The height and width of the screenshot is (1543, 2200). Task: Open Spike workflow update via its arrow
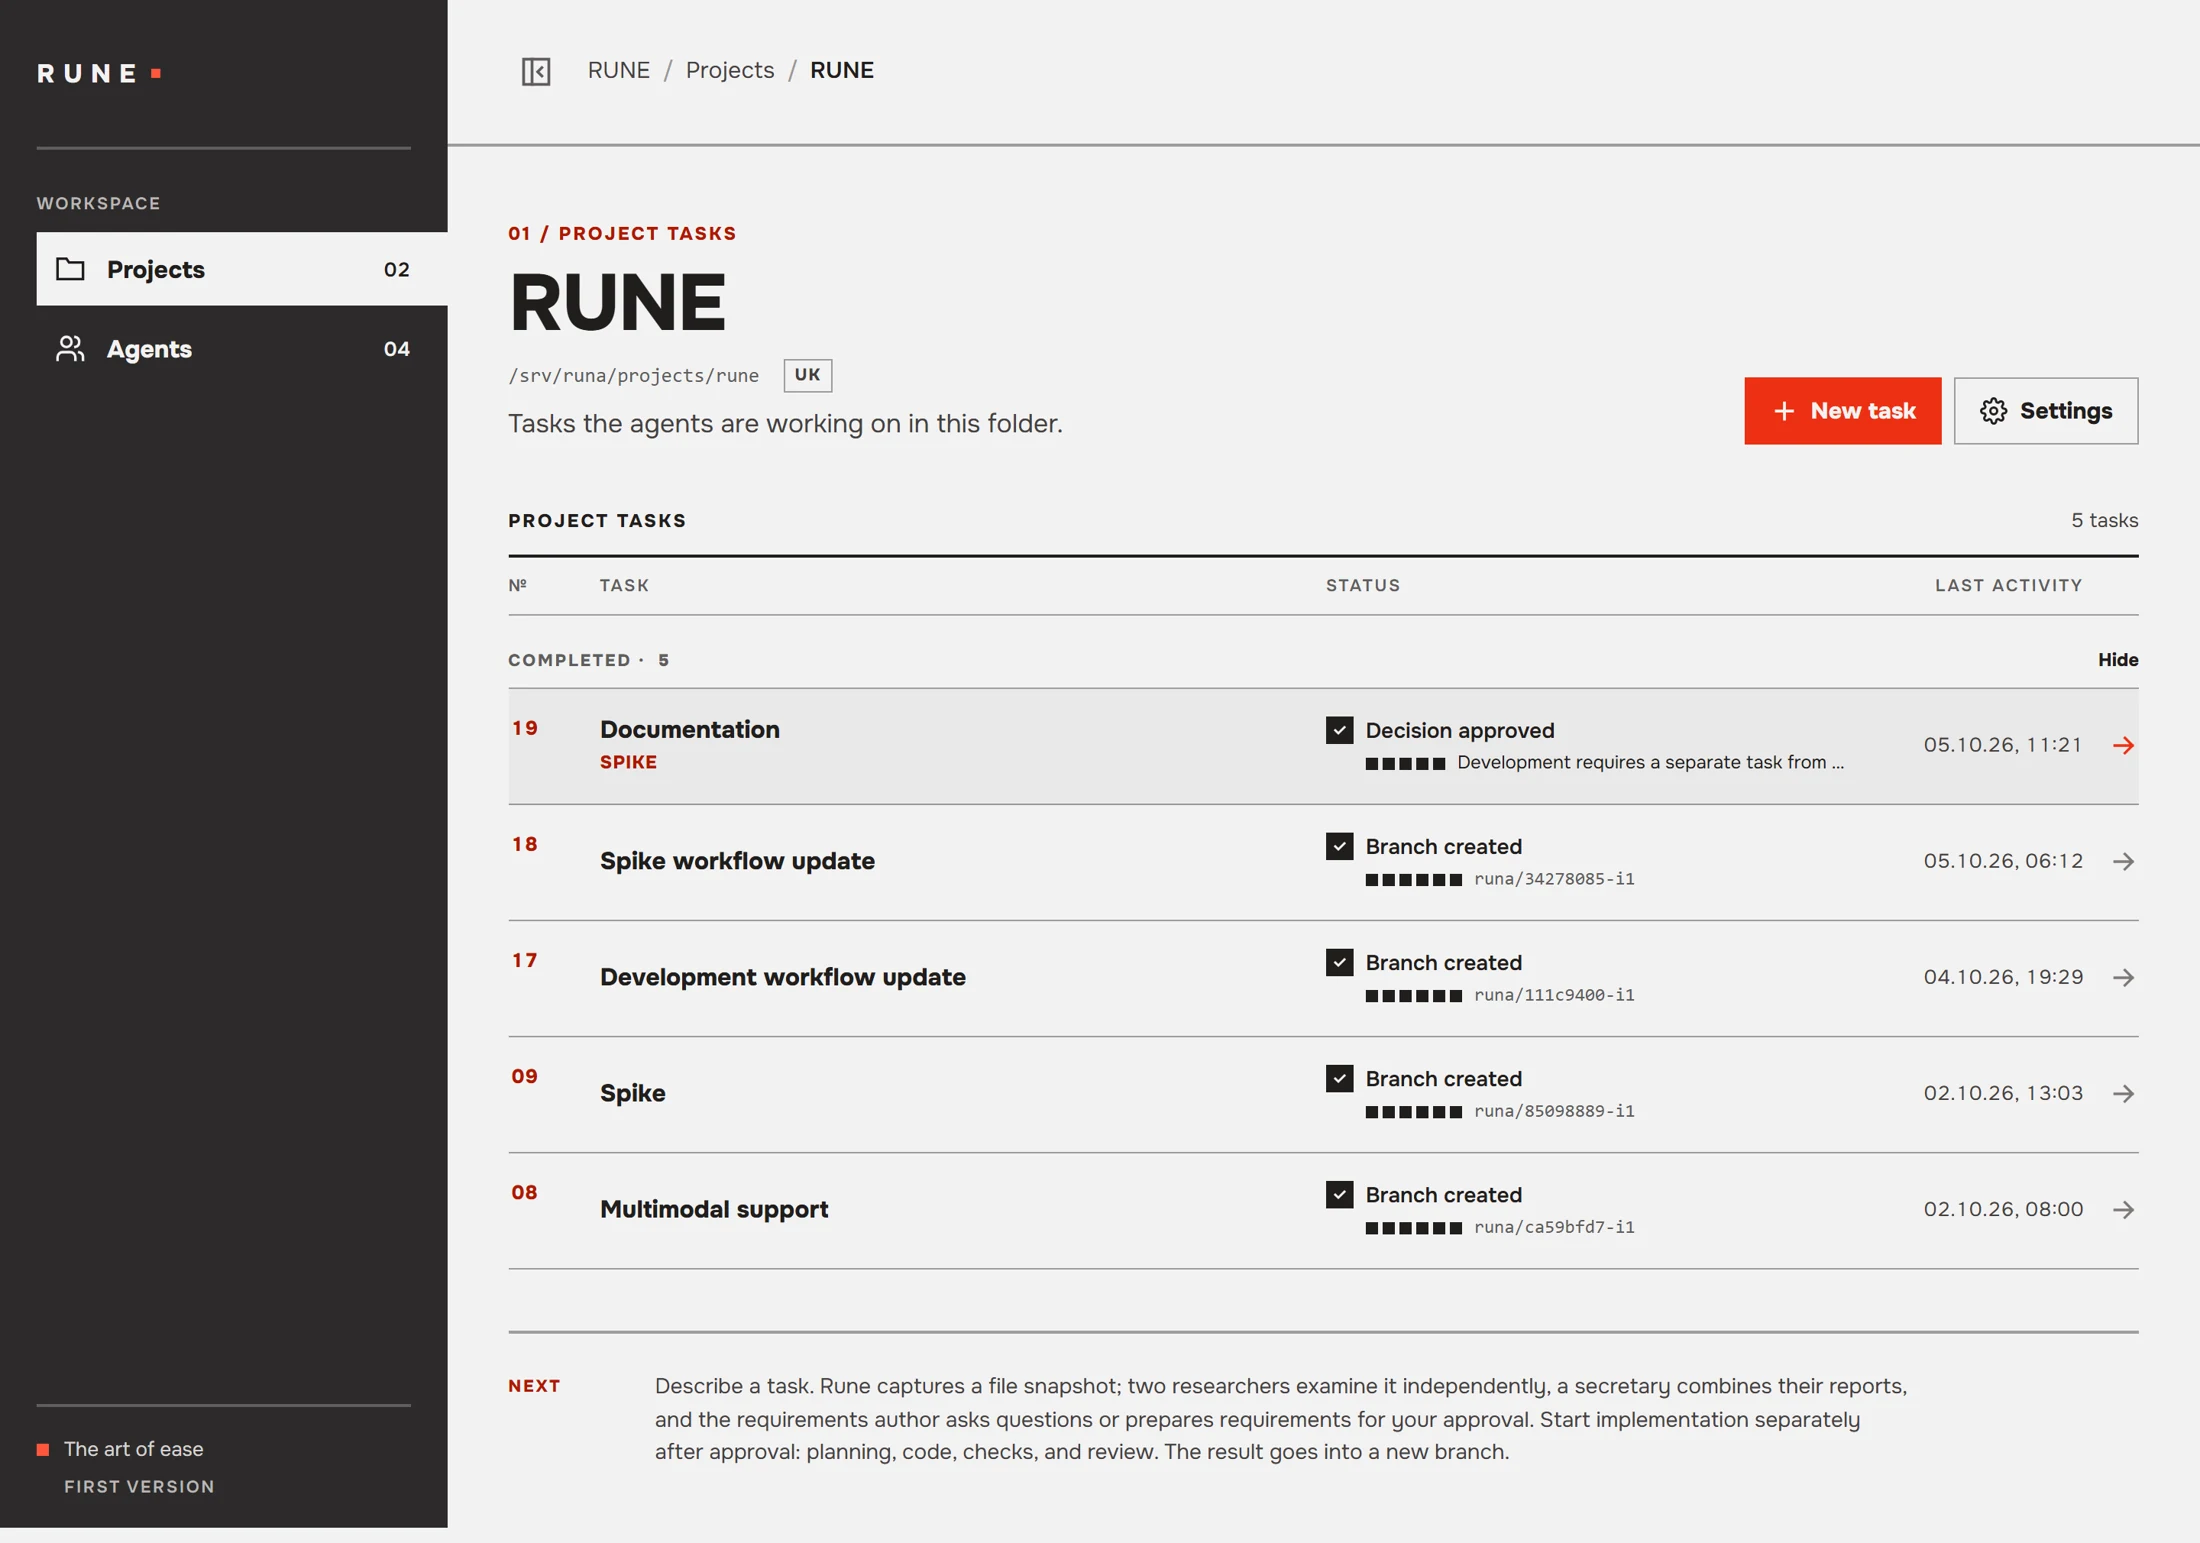coord(2123,861)
